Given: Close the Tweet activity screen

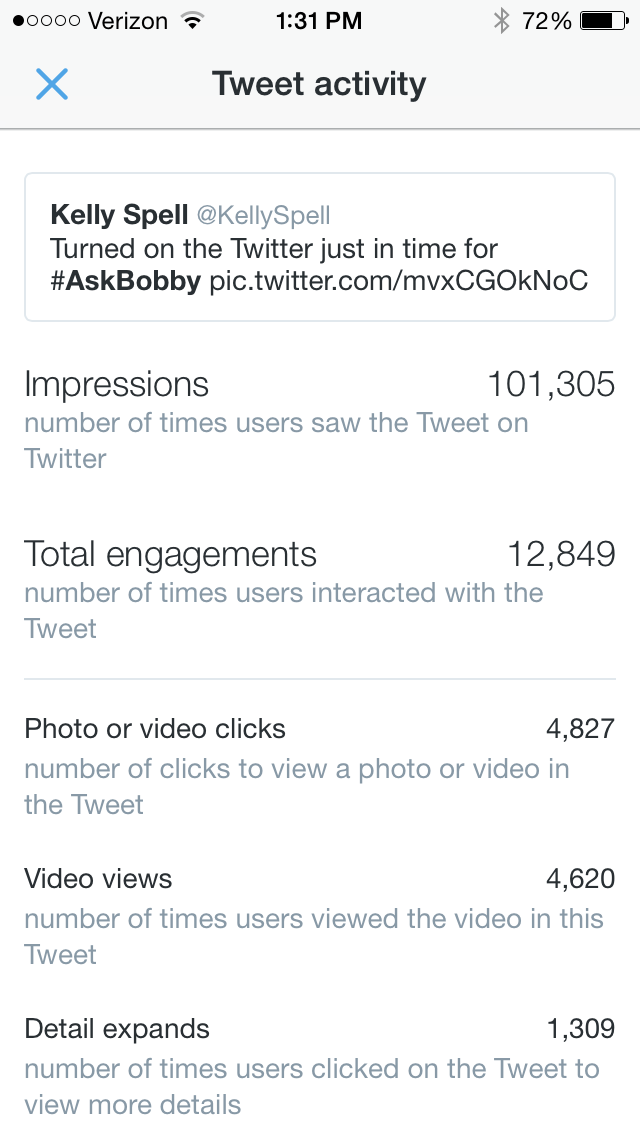Looking at the screenshot, I should pyautogui.click(x=52, y=84).
